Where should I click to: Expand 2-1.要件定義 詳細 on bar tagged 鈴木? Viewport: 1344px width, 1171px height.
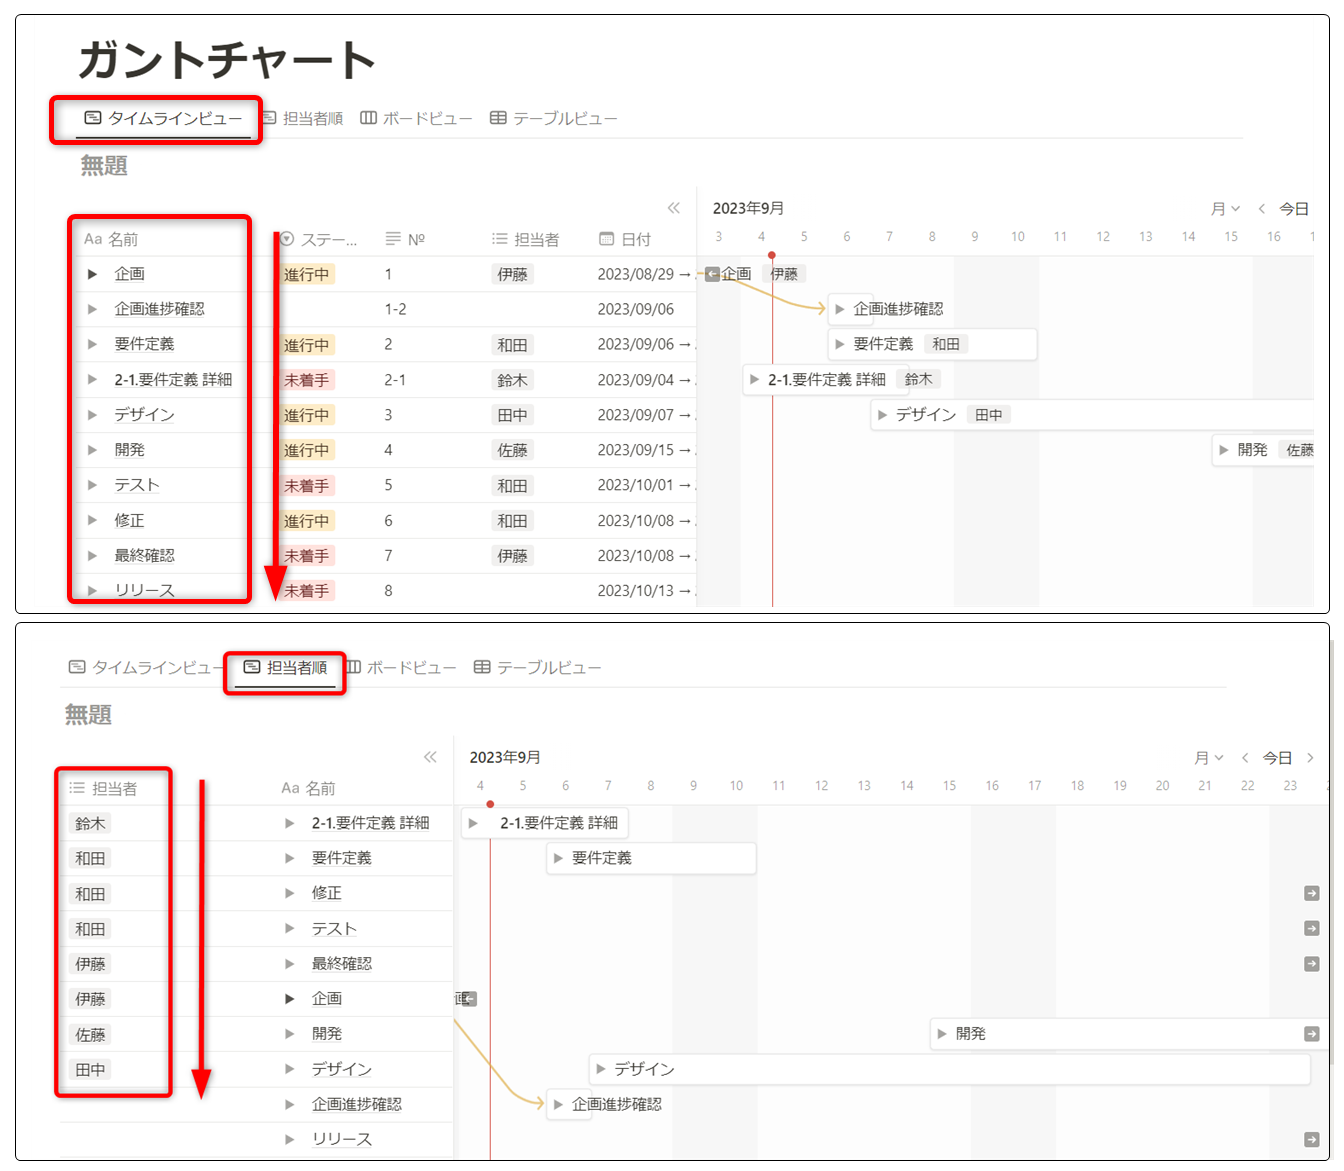tap(754, 380)
